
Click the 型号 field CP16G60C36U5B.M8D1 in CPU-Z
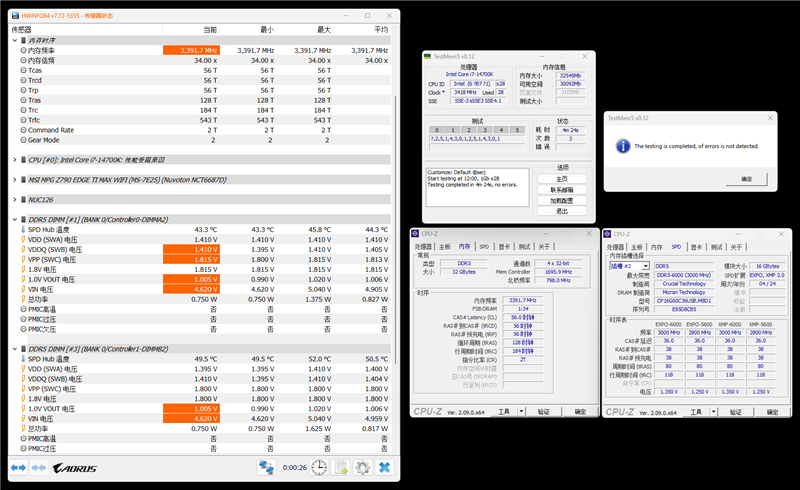(x=684, y=301)
